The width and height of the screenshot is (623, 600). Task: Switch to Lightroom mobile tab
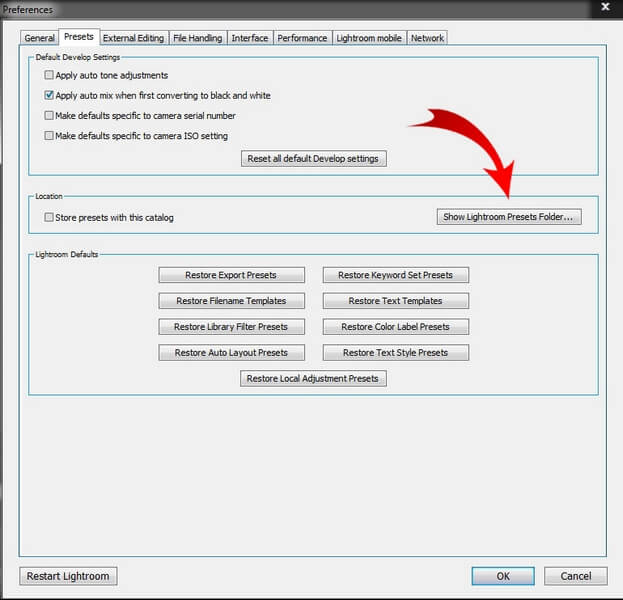pyautogui.click(x=368, y=38)
